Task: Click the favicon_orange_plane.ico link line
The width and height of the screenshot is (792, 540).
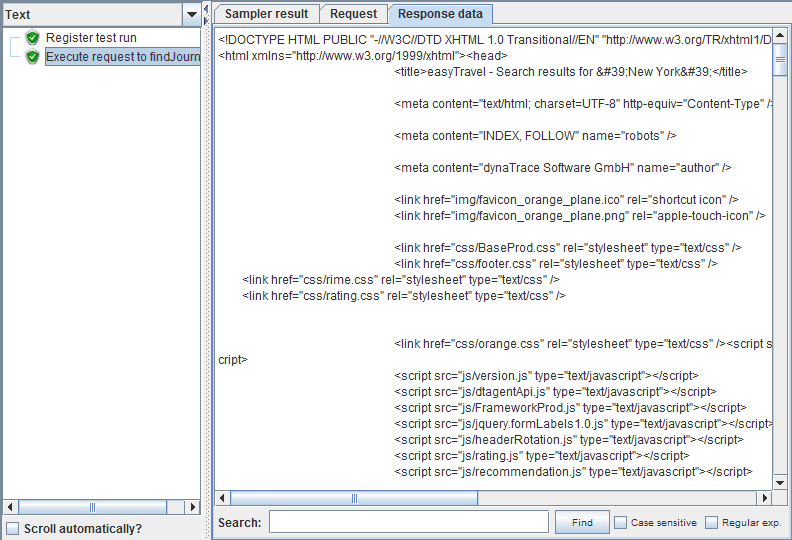Action: (x=566, y=200)
